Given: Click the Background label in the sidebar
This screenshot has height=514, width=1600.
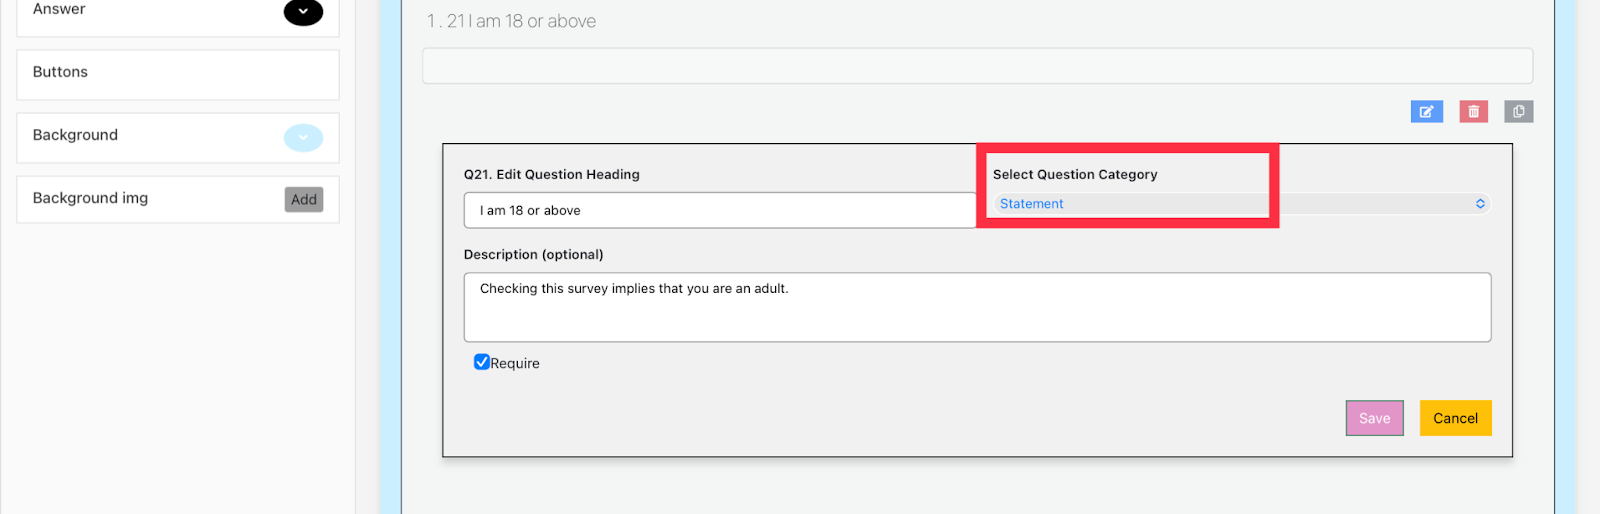Looking at the screenshot, I should pos(75,135).
